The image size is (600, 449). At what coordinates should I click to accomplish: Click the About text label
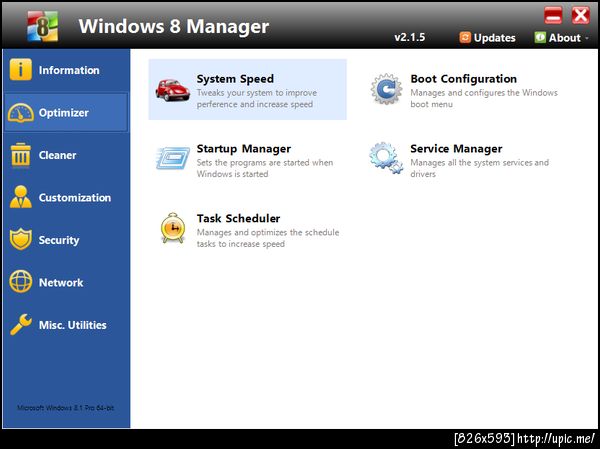[564, 38]
